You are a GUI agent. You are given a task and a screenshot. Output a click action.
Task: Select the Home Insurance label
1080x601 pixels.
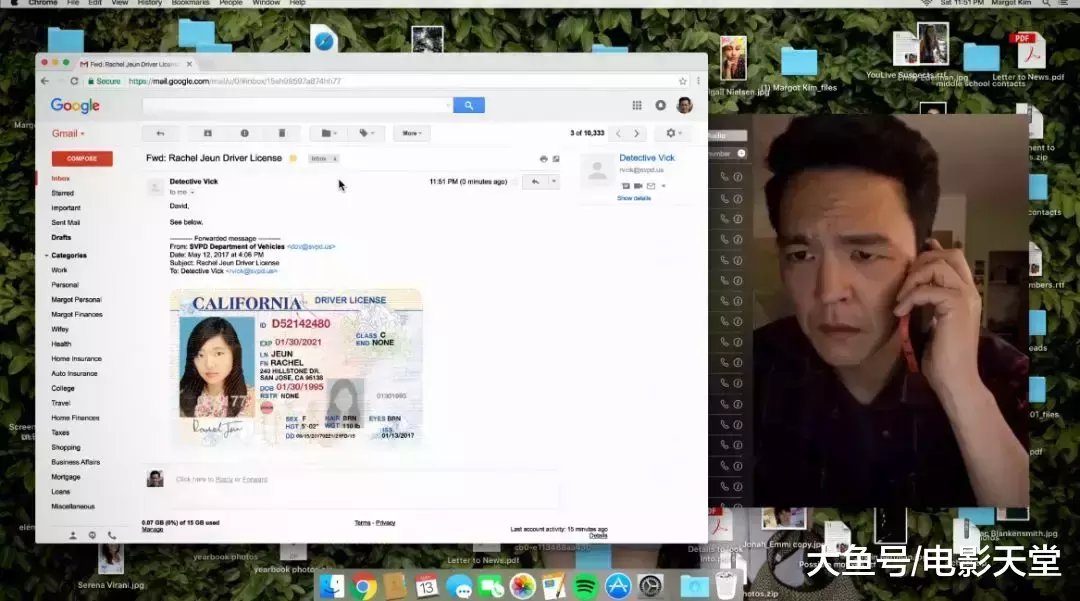click(x=76, y=359)
